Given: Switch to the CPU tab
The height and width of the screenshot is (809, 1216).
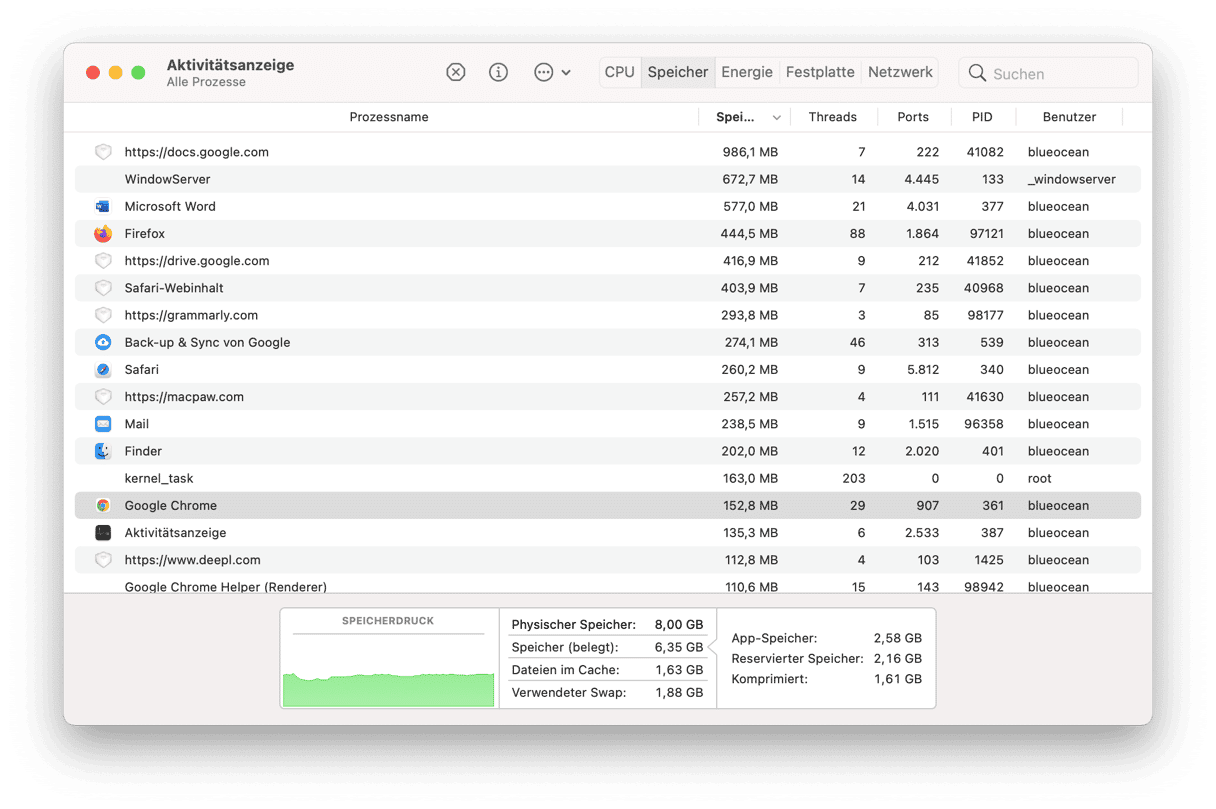Looking at the screenshot, I should tap(620, 72).
